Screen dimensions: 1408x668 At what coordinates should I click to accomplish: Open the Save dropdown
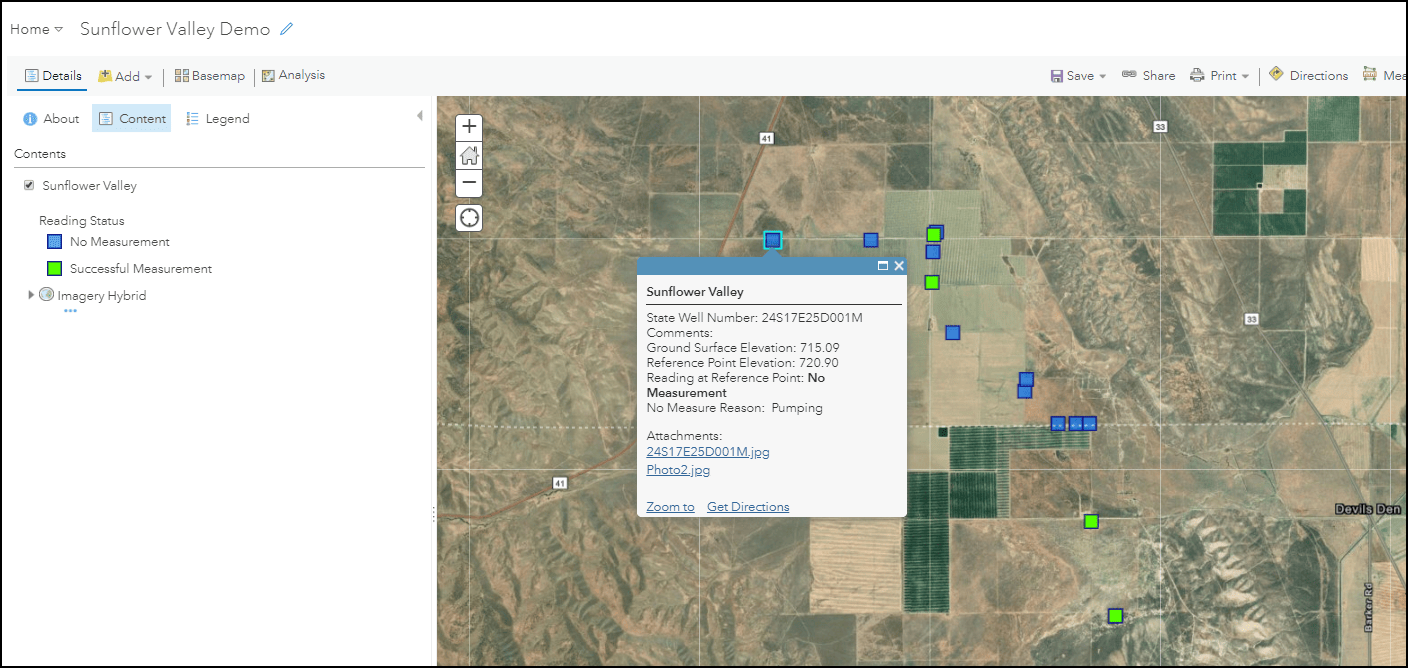tap(1078, 75)
